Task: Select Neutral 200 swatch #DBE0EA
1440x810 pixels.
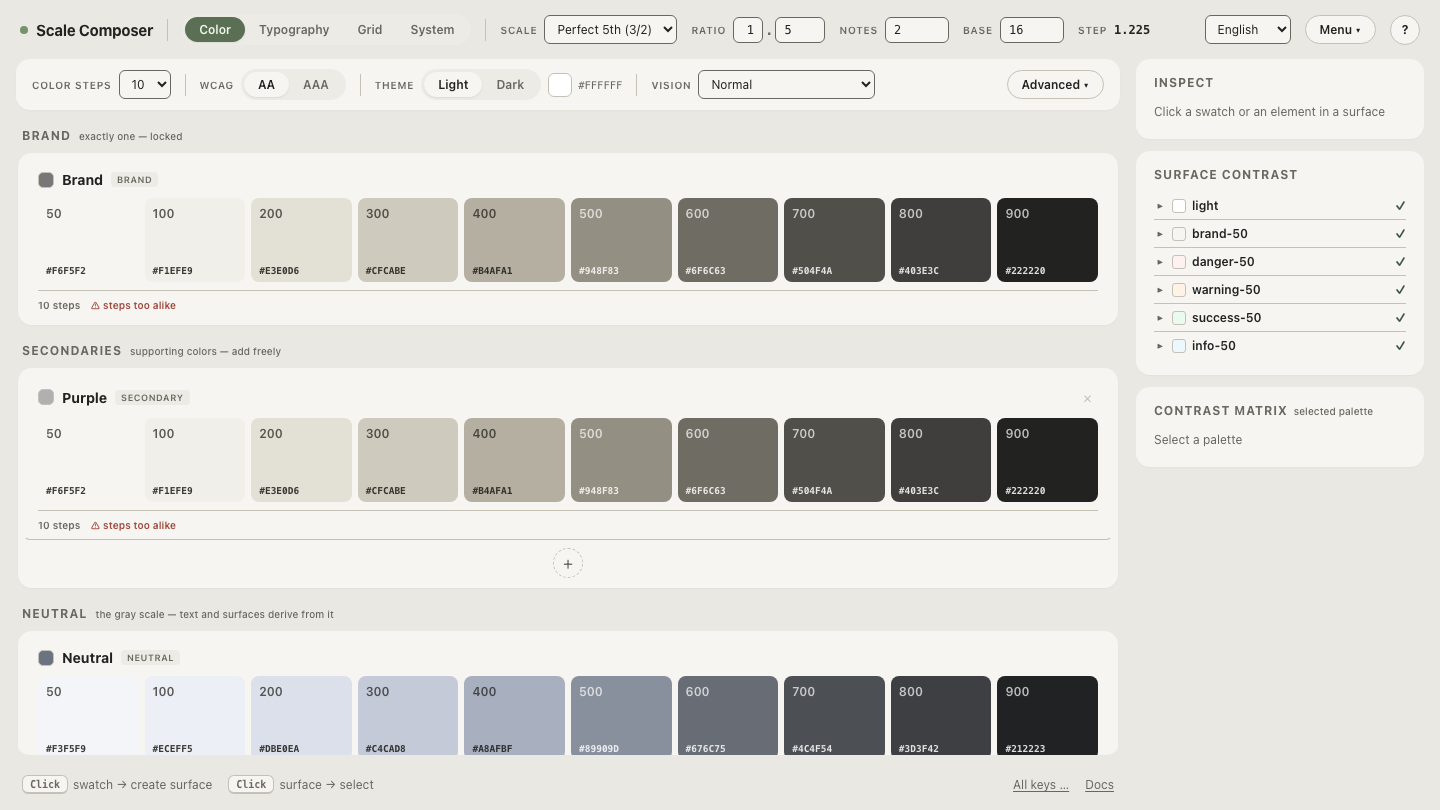Action: (301, 715)
